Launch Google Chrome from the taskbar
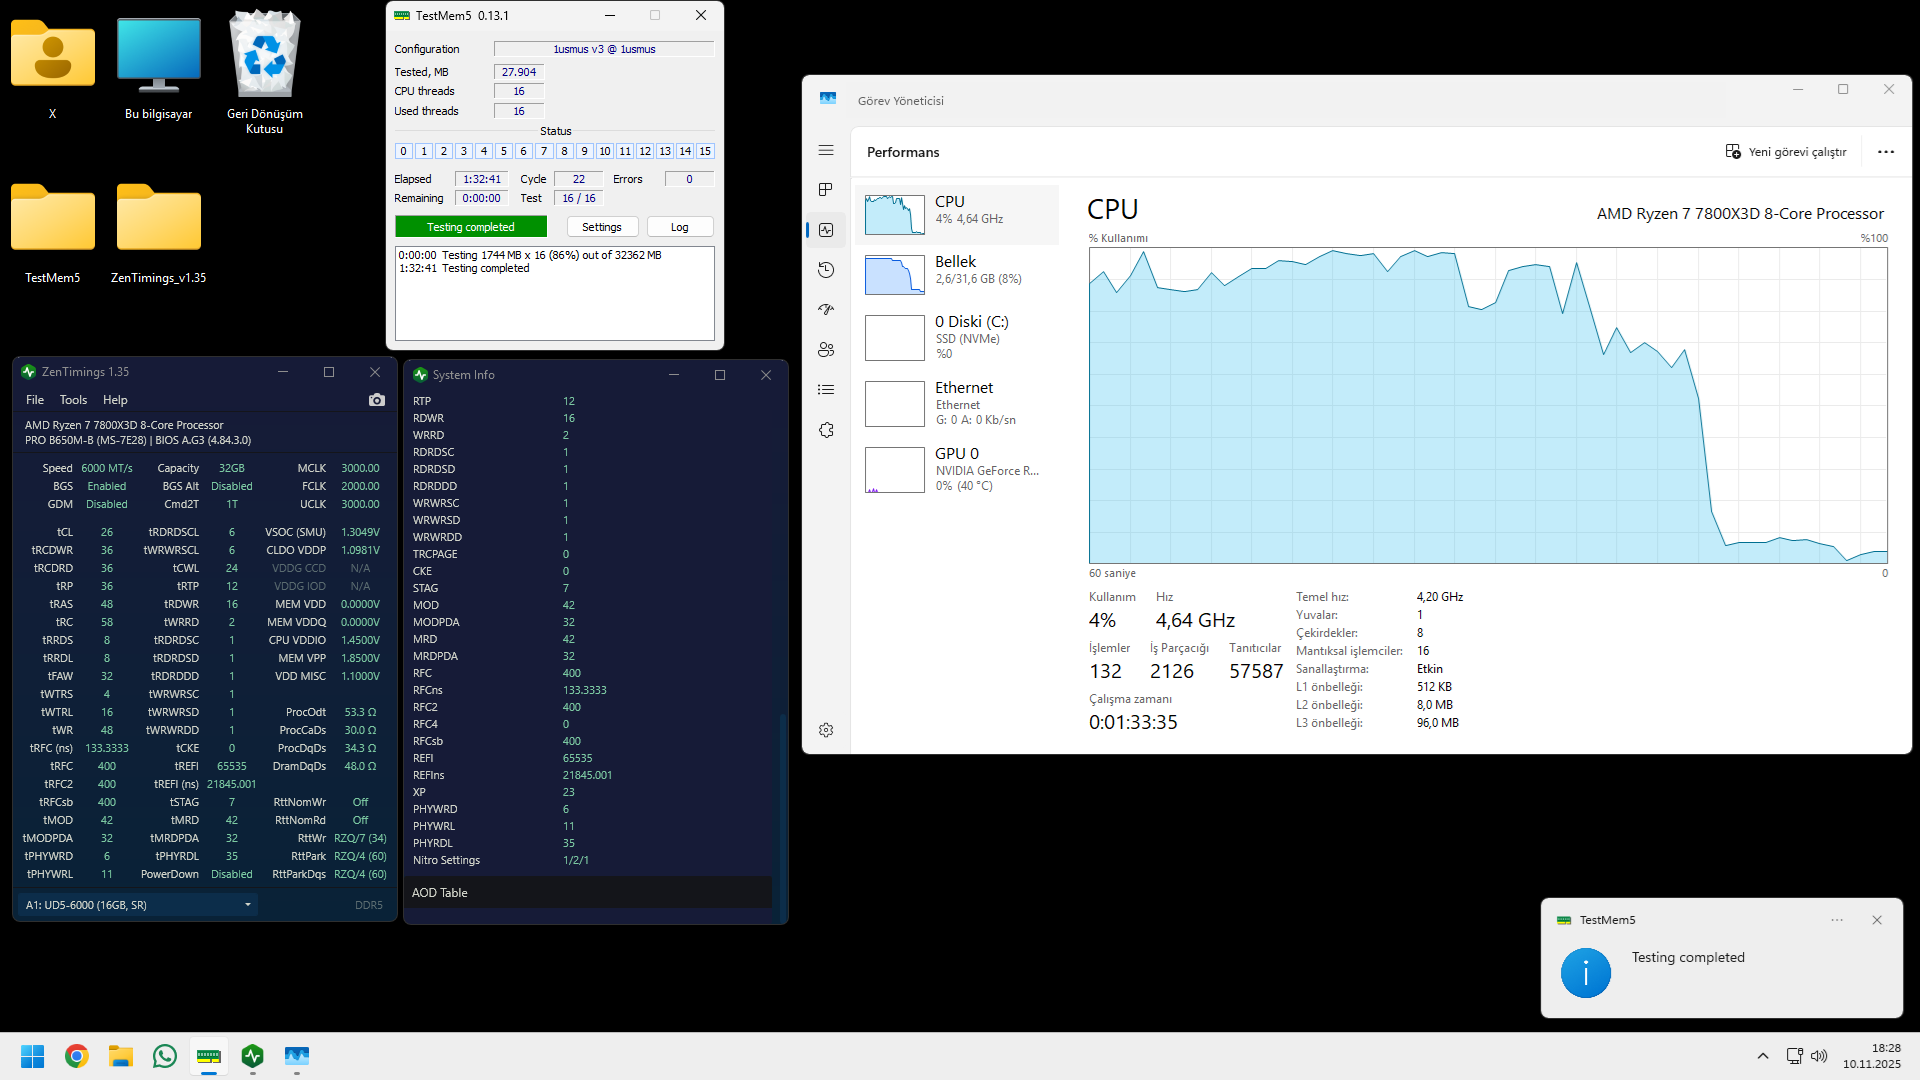Viewport: 1920px width, 1080px height. tap(77, 1056)
